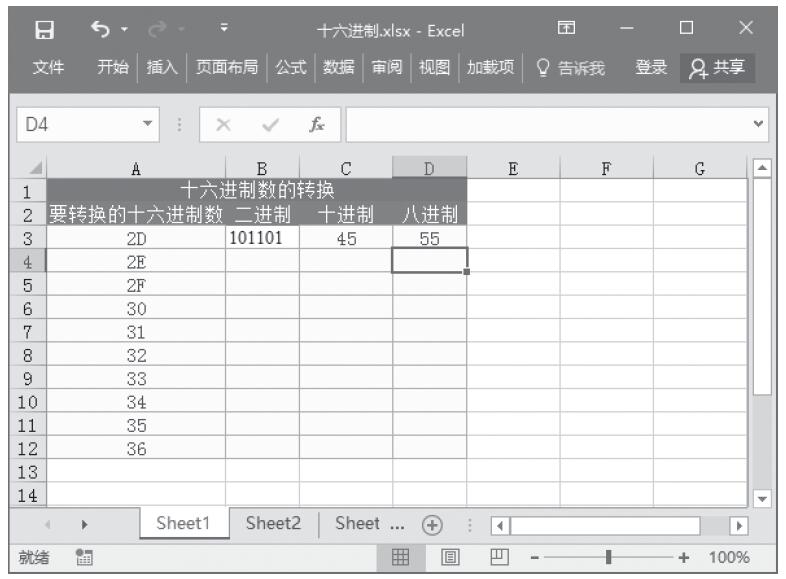Switch to Sheet2 tab
786x579 pixels.
pos(273,523)
